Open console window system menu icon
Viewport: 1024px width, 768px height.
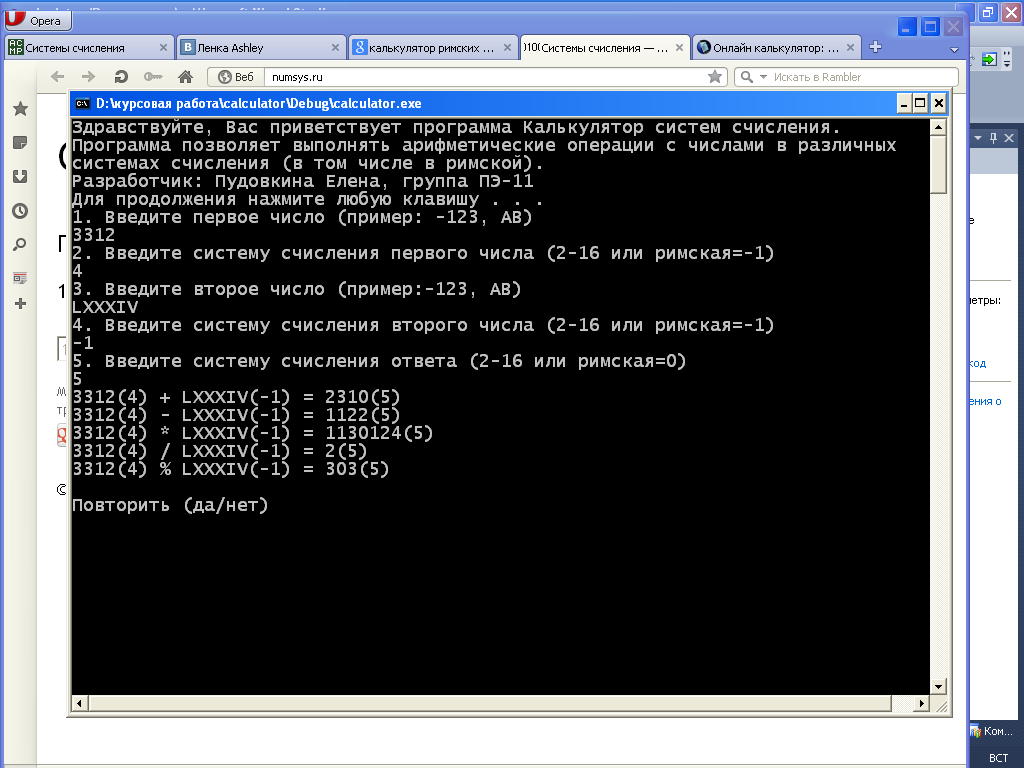pyautogui.click(x=82, y=103)
